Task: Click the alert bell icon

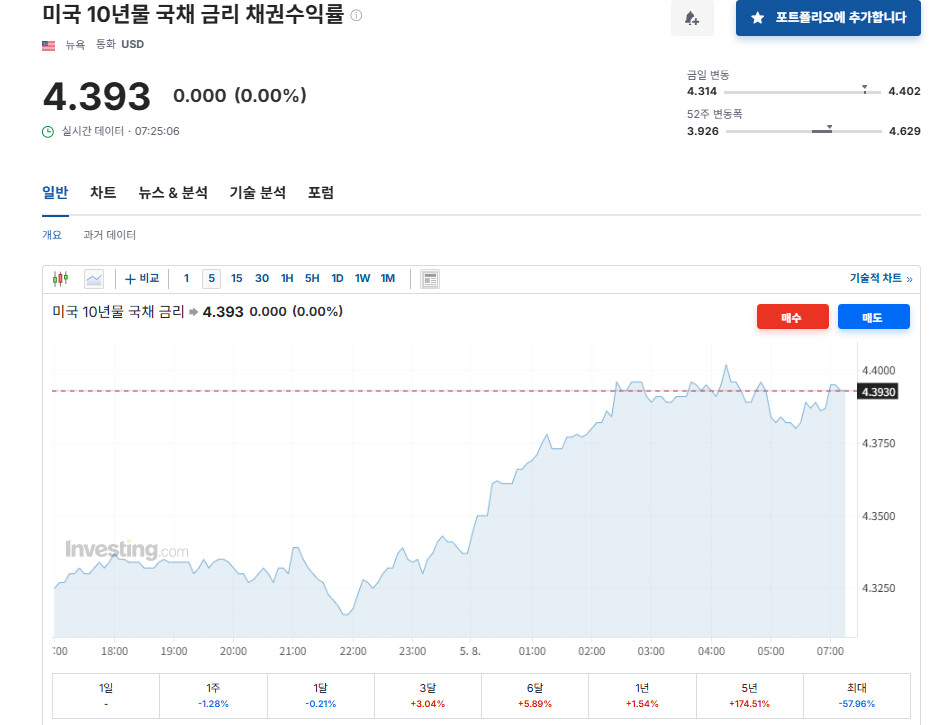Action: [x=692, y=18]
